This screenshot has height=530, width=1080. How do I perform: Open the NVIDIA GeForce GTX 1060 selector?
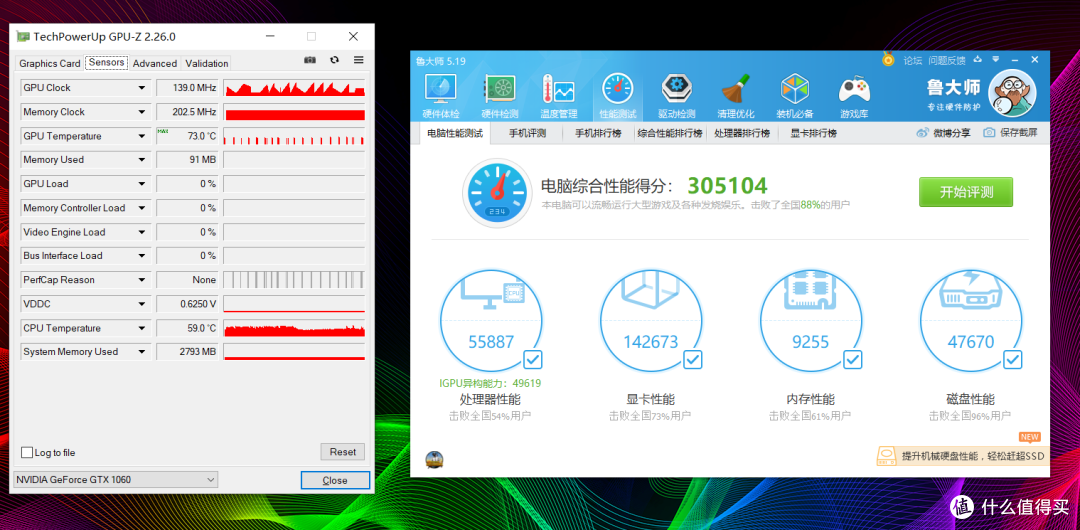pyautogui.click(x=115, y=480)
